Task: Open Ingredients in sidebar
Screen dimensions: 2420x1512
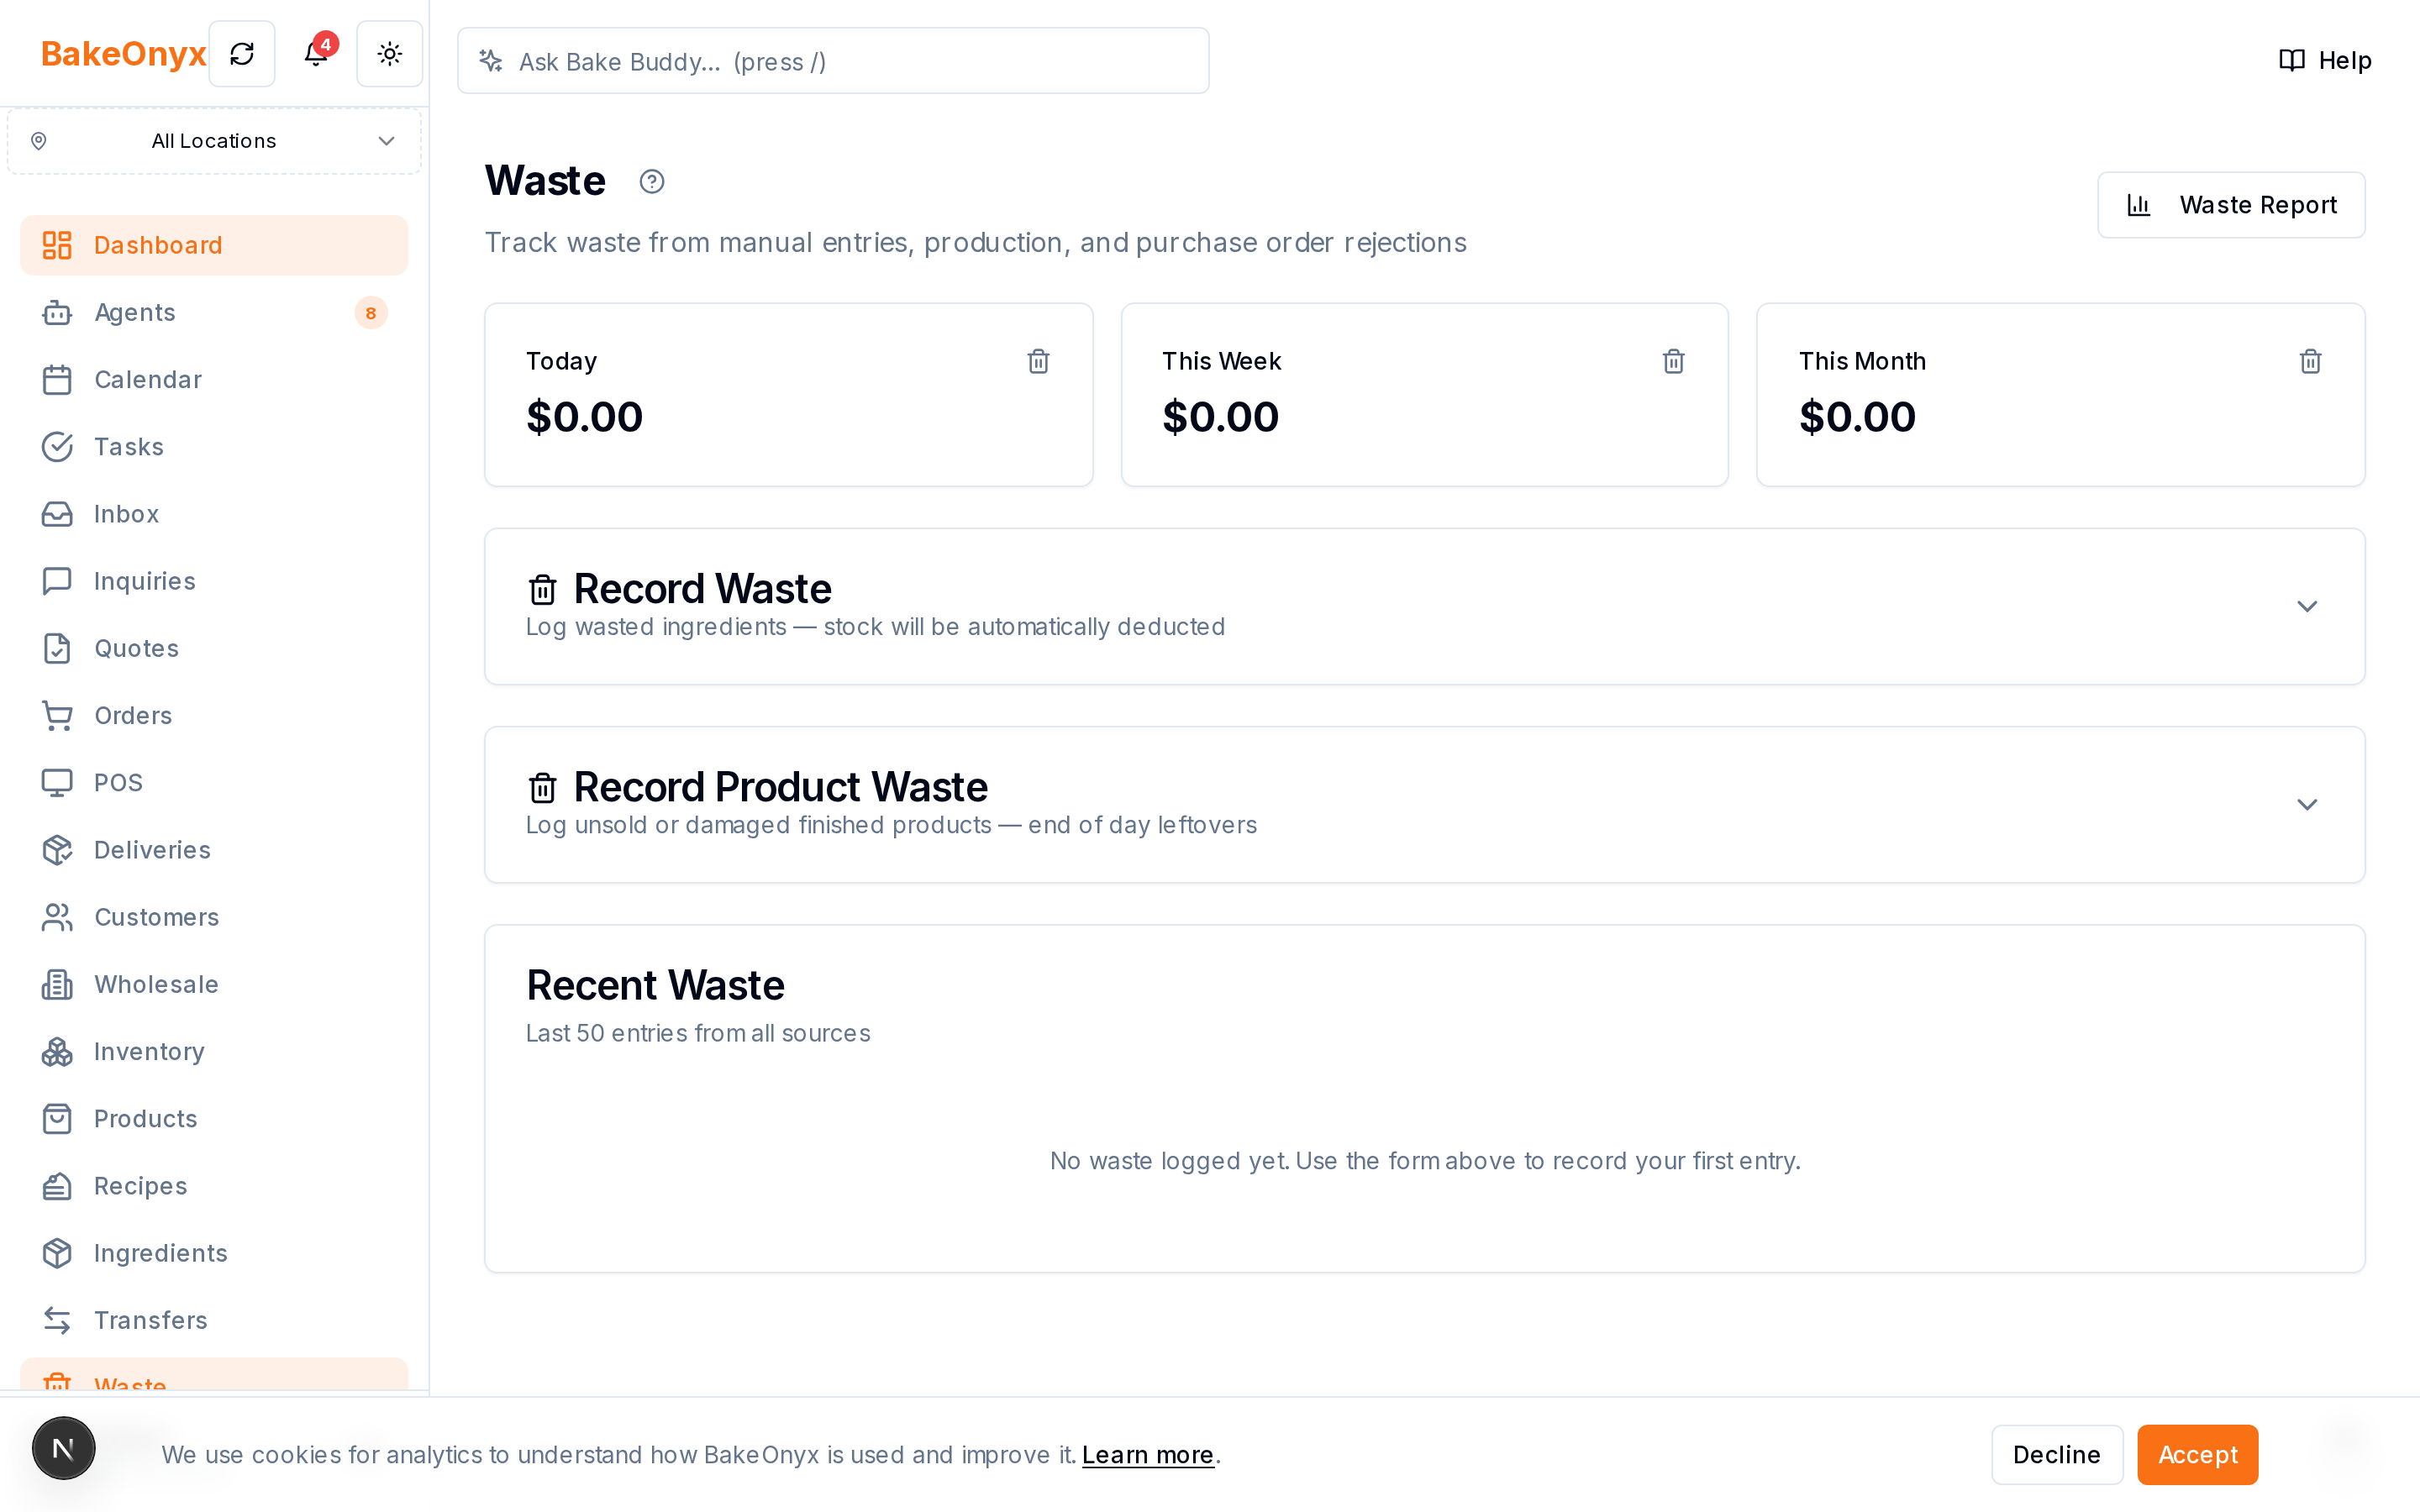Action: [x=214, y=1253]
